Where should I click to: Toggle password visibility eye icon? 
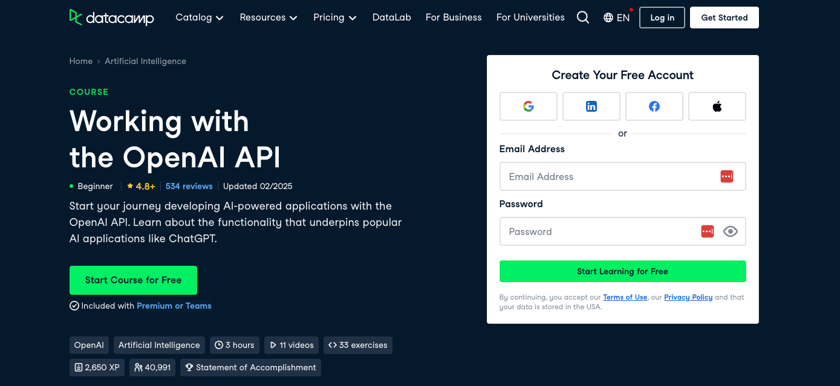[x=730, y=231]
